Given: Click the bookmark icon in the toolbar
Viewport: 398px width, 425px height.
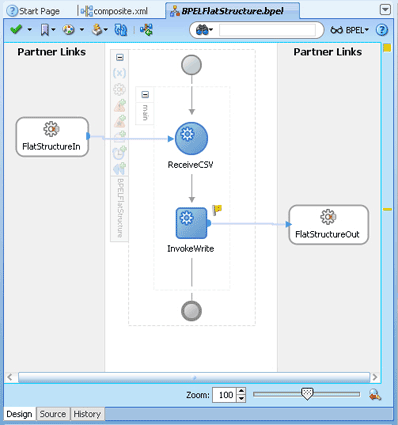Looking at the screenshot, I should coord(44,30).
